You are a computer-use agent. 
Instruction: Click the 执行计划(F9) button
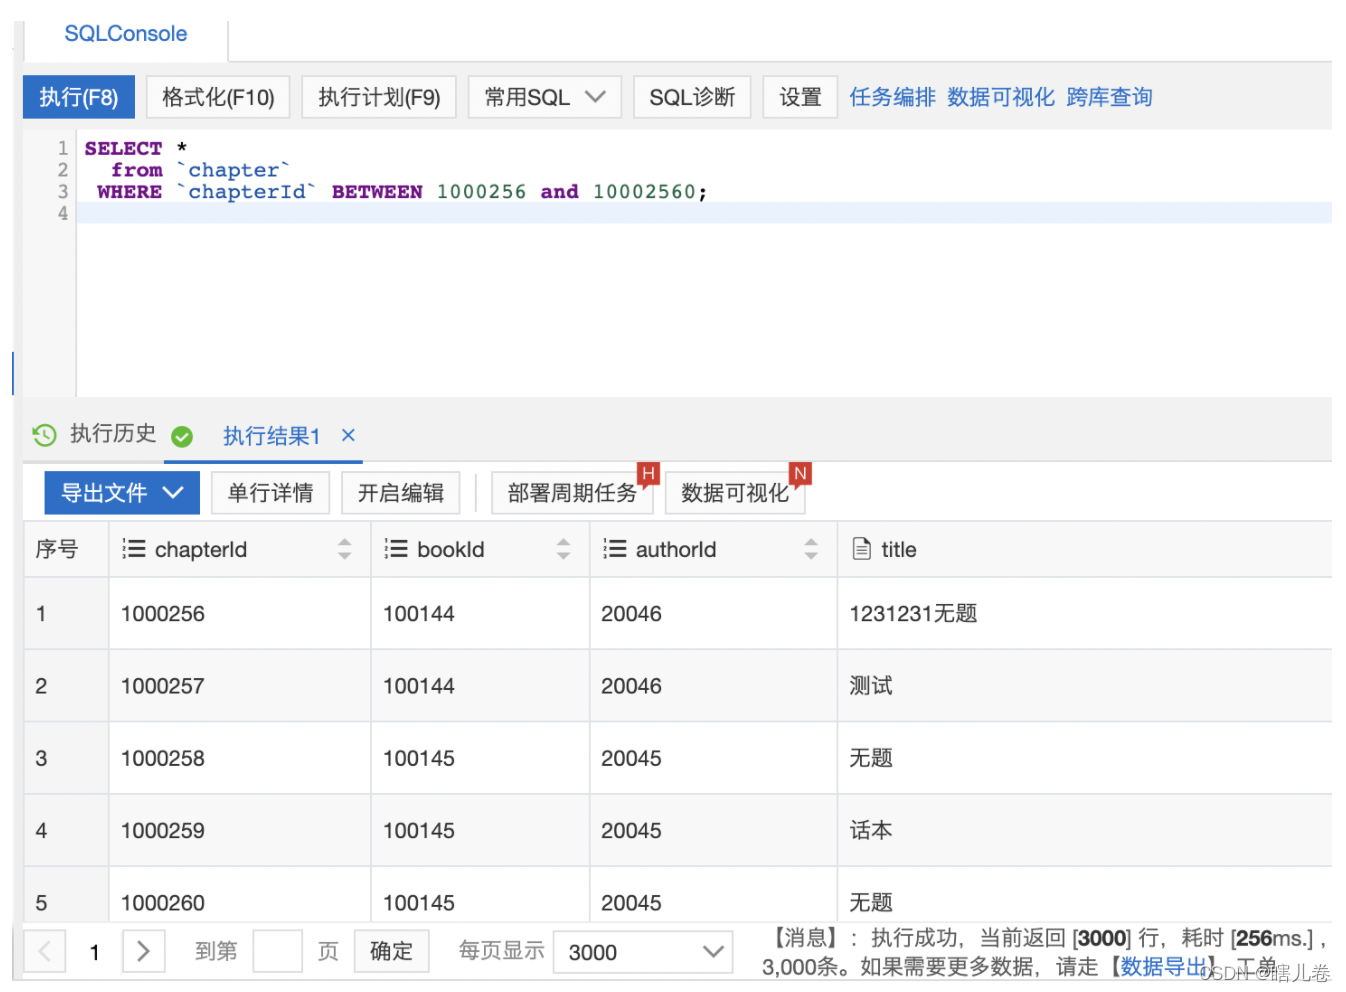pyautogui.click(x=379, y=97)
